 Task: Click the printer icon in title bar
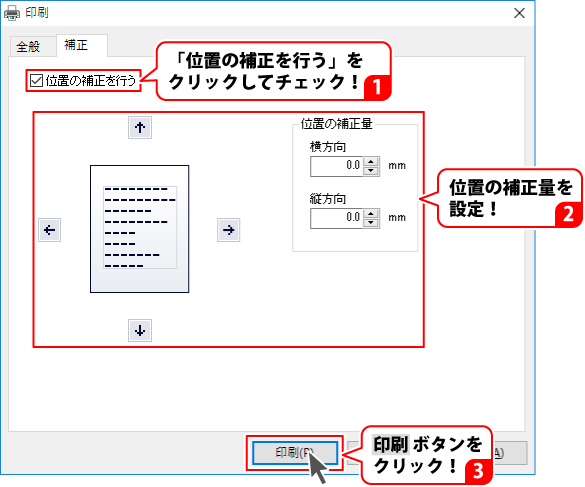[12, 13]
